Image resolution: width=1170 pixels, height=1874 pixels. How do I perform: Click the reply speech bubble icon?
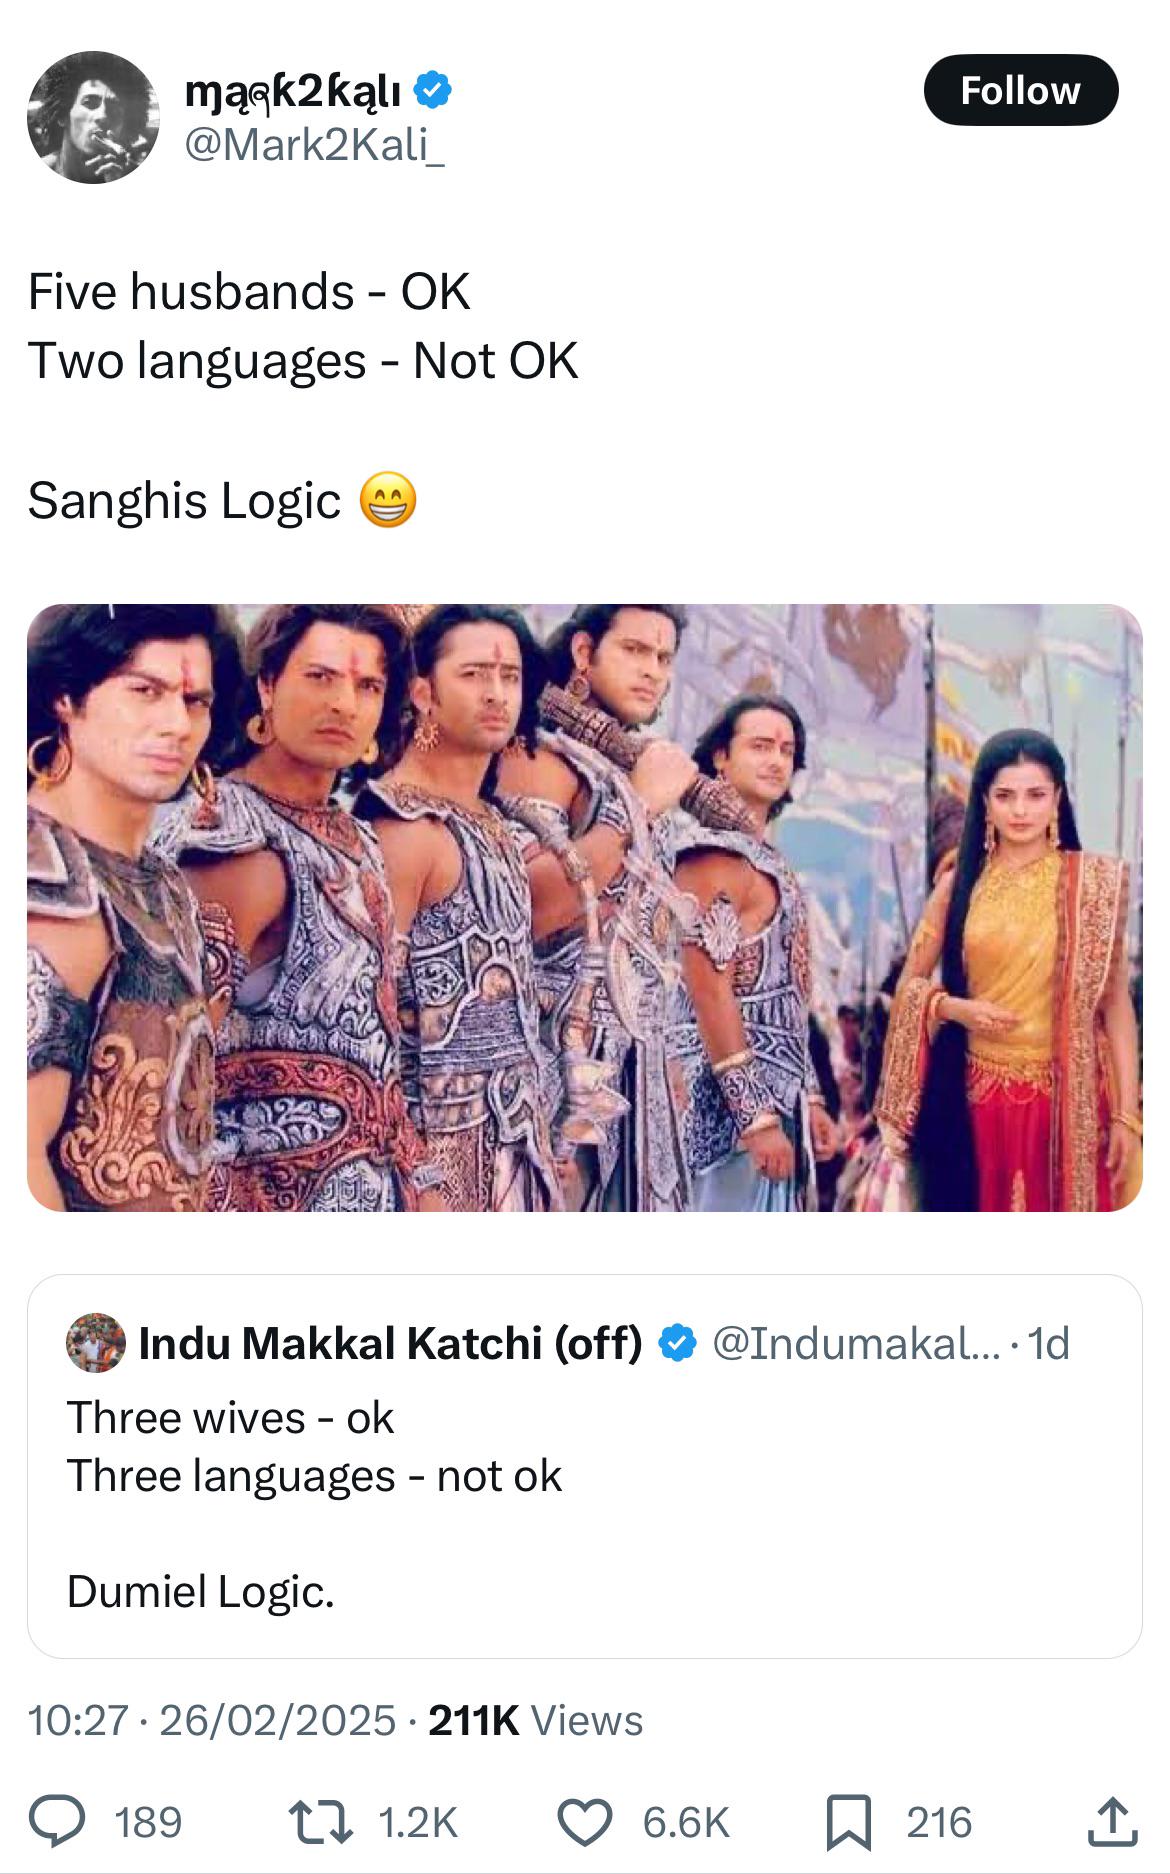[x=56, y=1821]
